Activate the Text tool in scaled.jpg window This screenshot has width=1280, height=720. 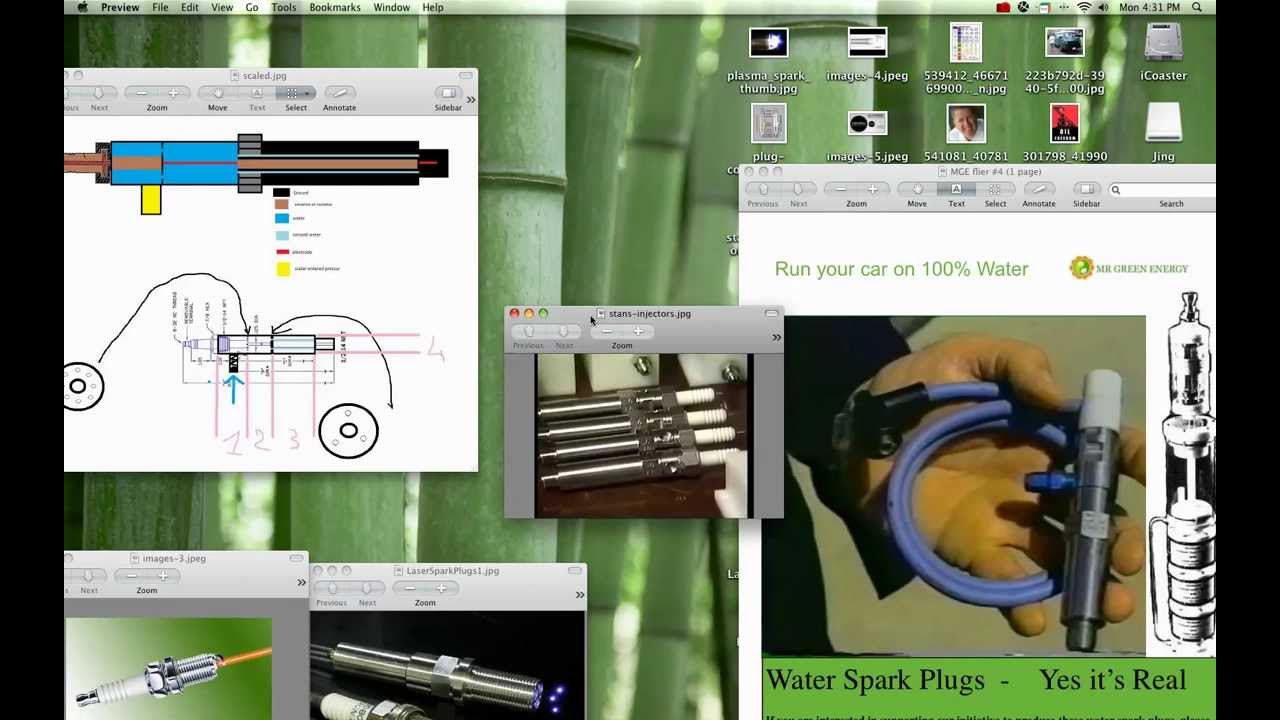[x=257, y=93]
